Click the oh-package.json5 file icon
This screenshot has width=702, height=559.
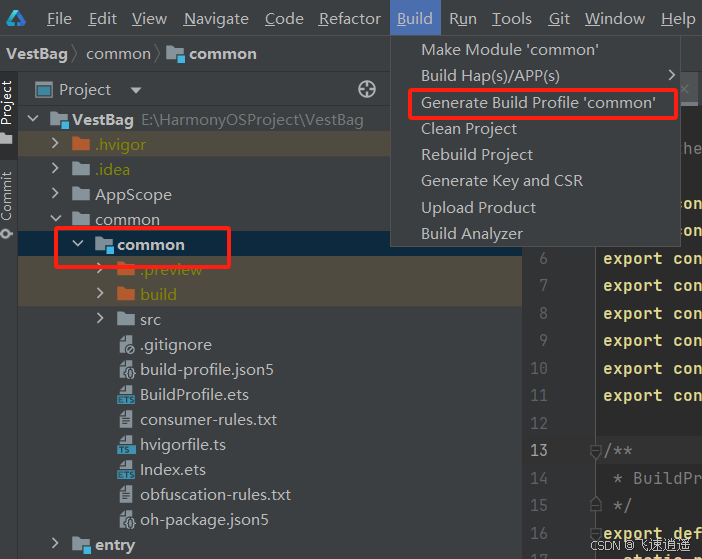(127, 520)
